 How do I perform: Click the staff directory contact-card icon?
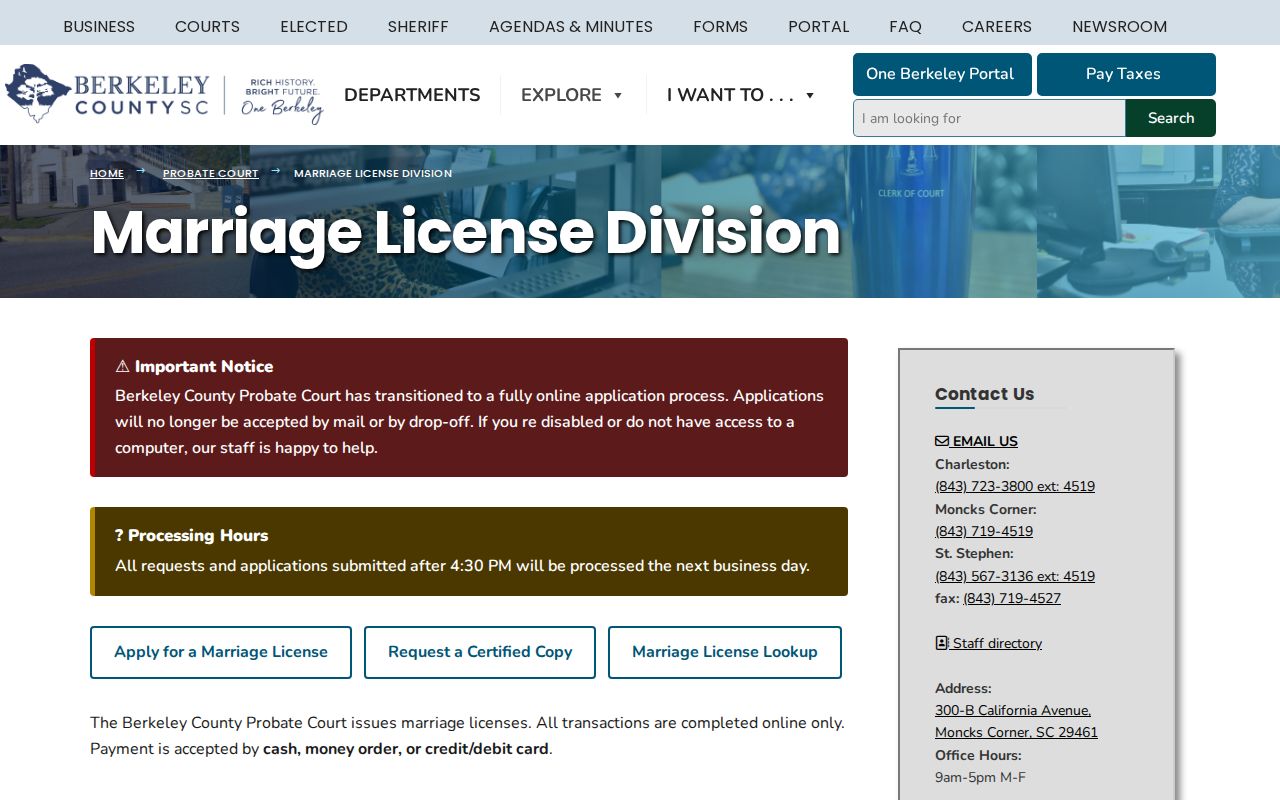click(942, 643)
